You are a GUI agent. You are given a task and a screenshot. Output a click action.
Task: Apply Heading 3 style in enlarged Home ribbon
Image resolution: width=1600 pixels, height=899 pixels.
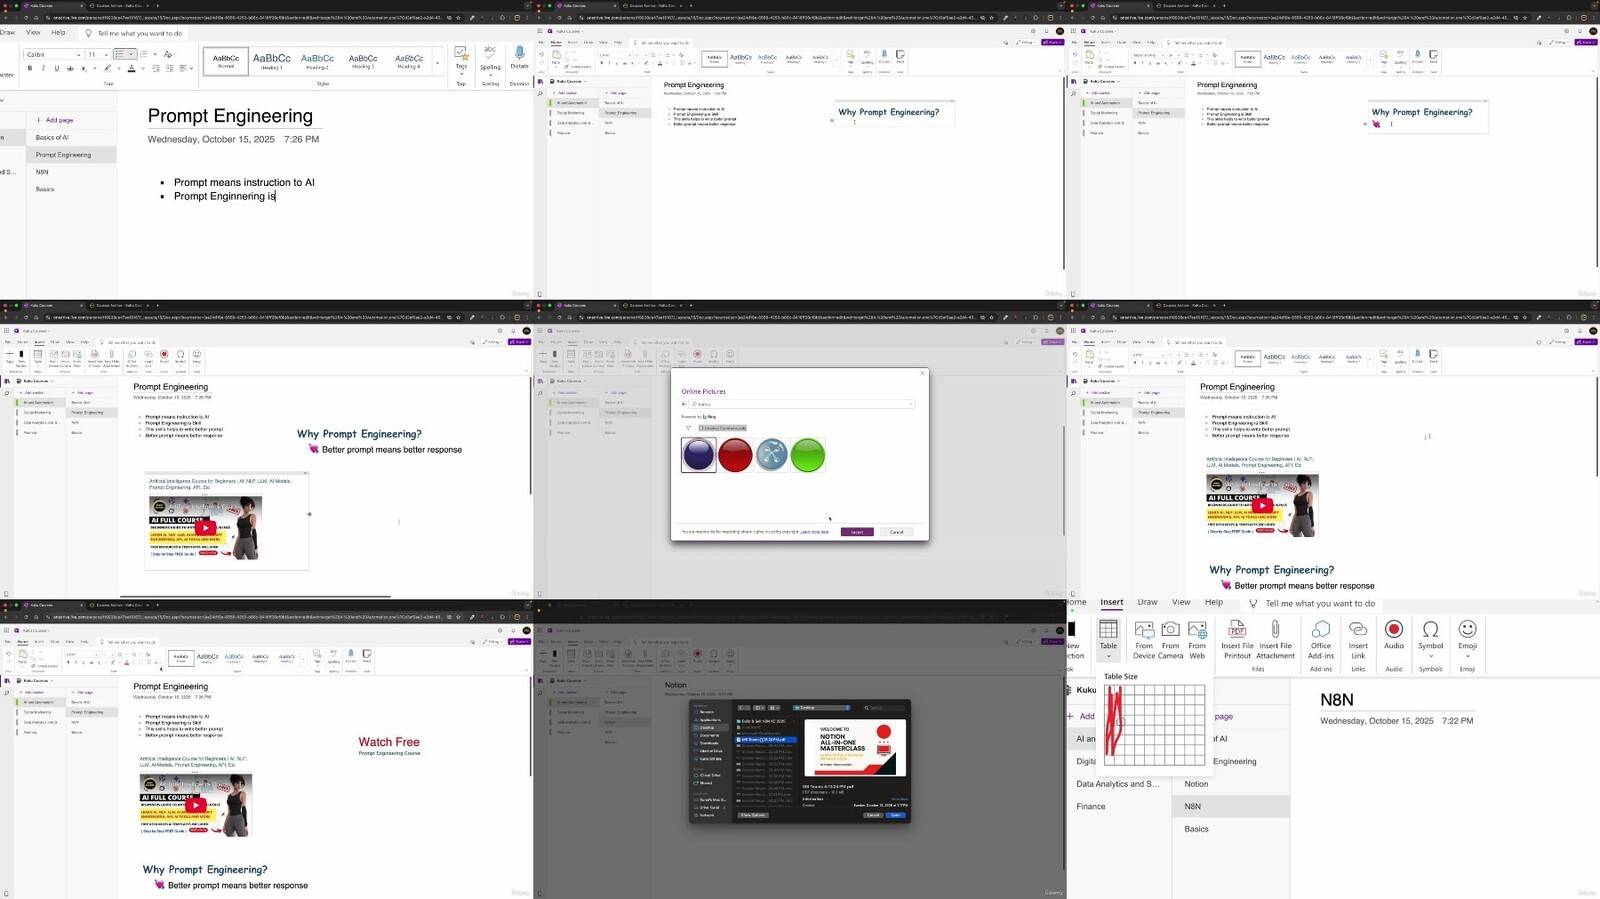[362, 61]
